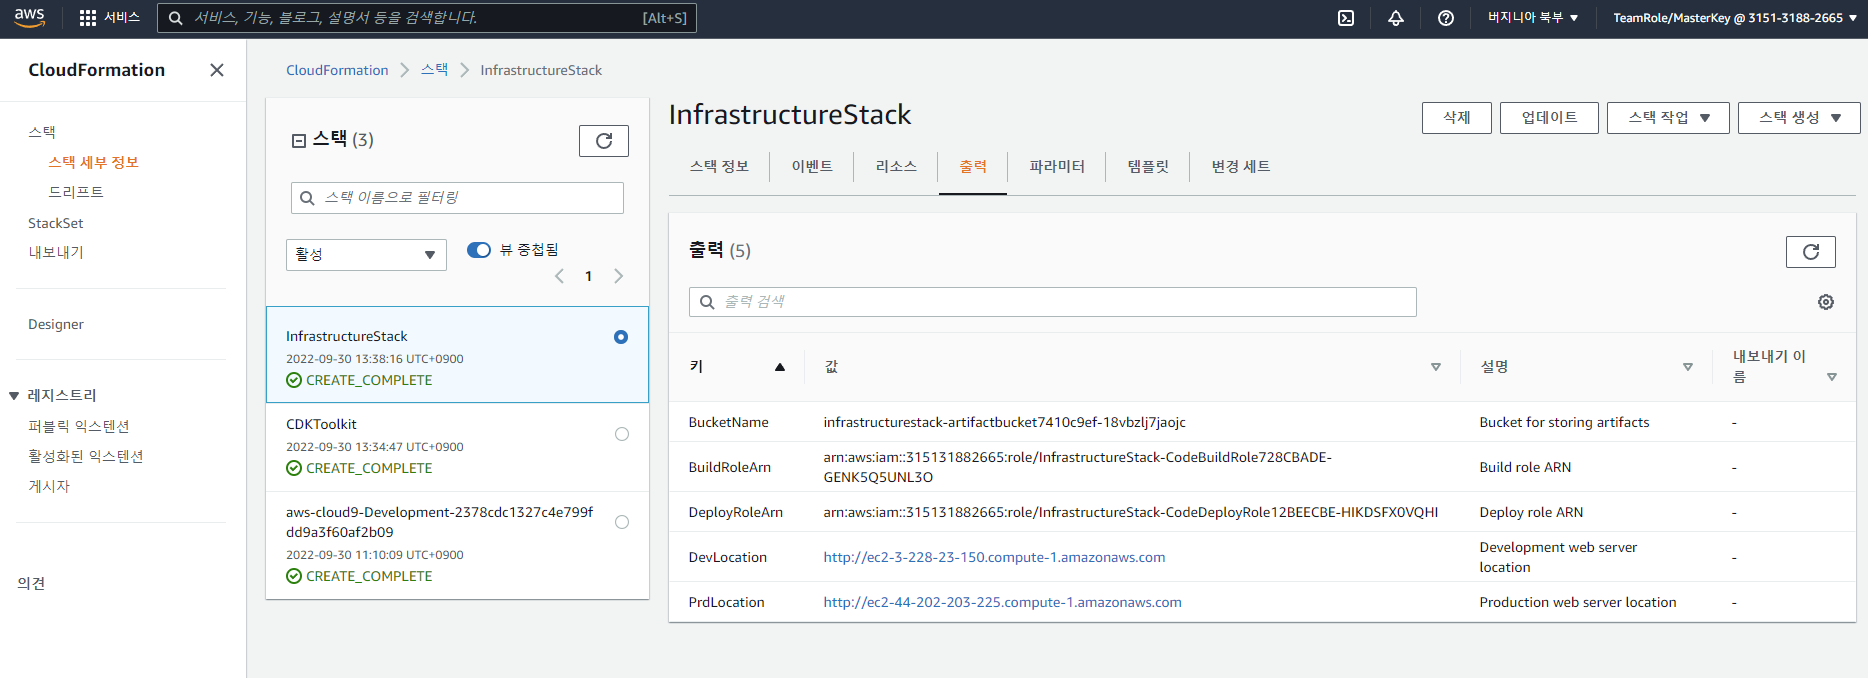Click the BuildRoleArn key cell
Screen dimensions: 1868x678
tap(729, 468)
